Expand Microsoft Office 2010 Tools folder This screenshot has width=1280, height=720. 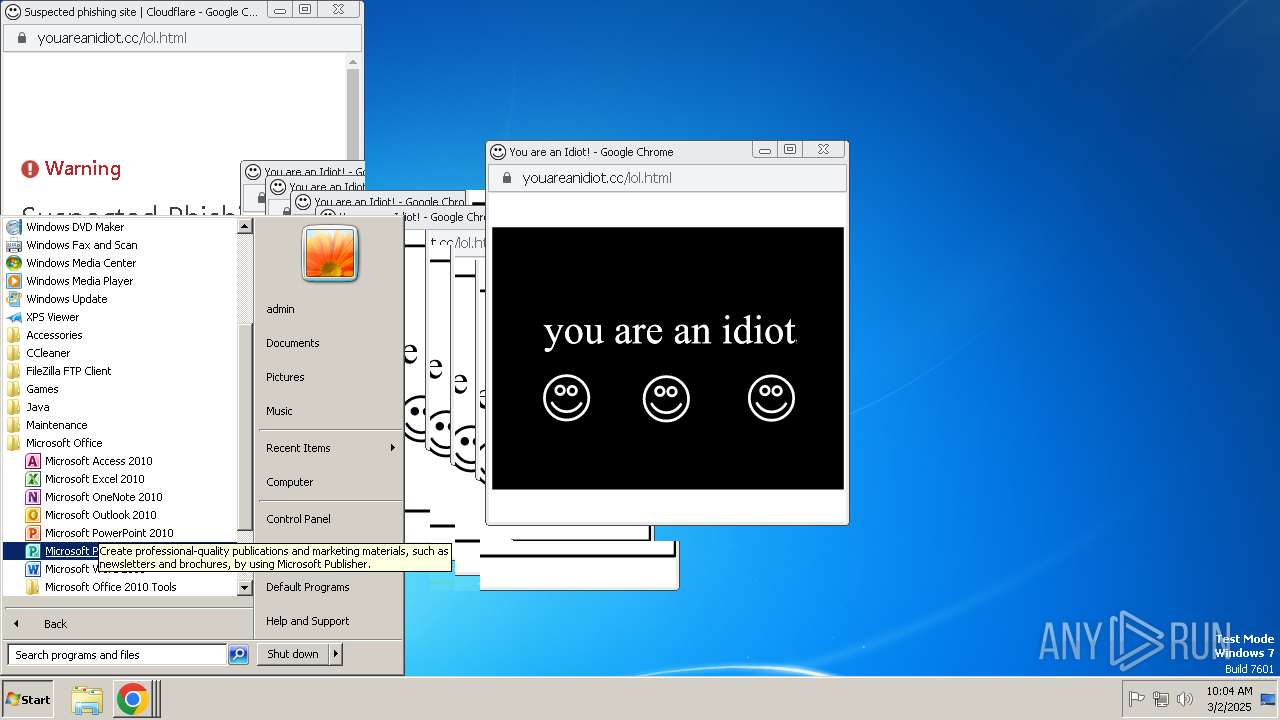110,587
